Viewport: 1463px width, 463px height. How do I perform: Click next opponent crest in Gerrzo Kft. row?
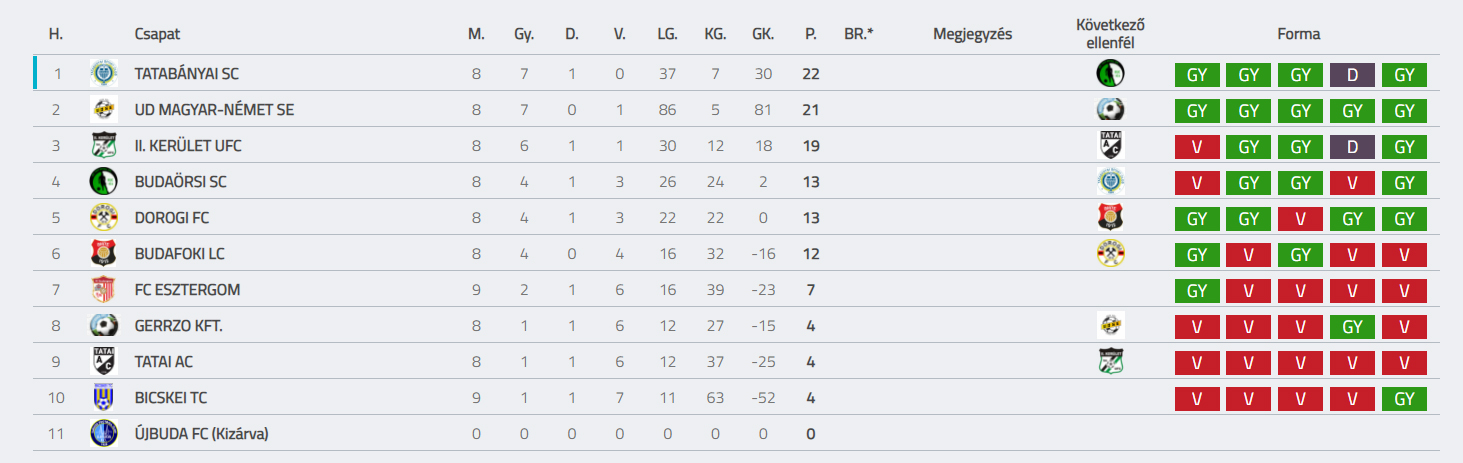pyautogui.click(x=1110, y=325)
